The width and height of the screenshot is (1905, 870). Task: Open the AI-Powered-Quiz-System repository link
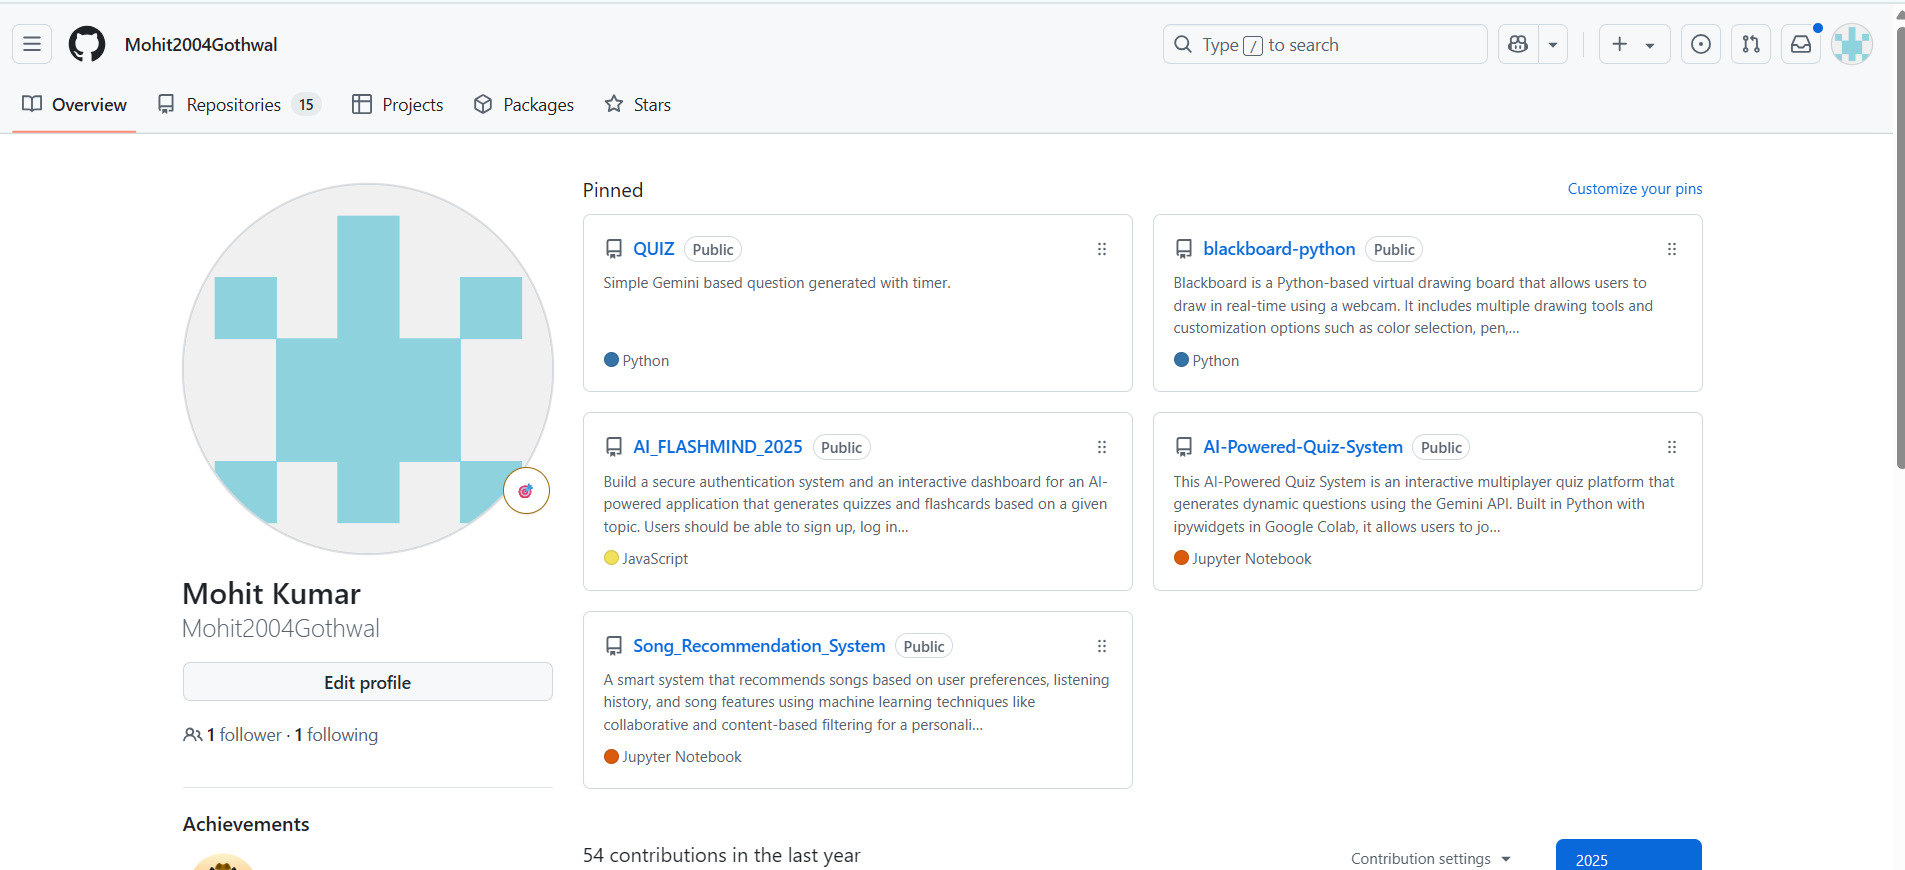(x=1302, y=447)
